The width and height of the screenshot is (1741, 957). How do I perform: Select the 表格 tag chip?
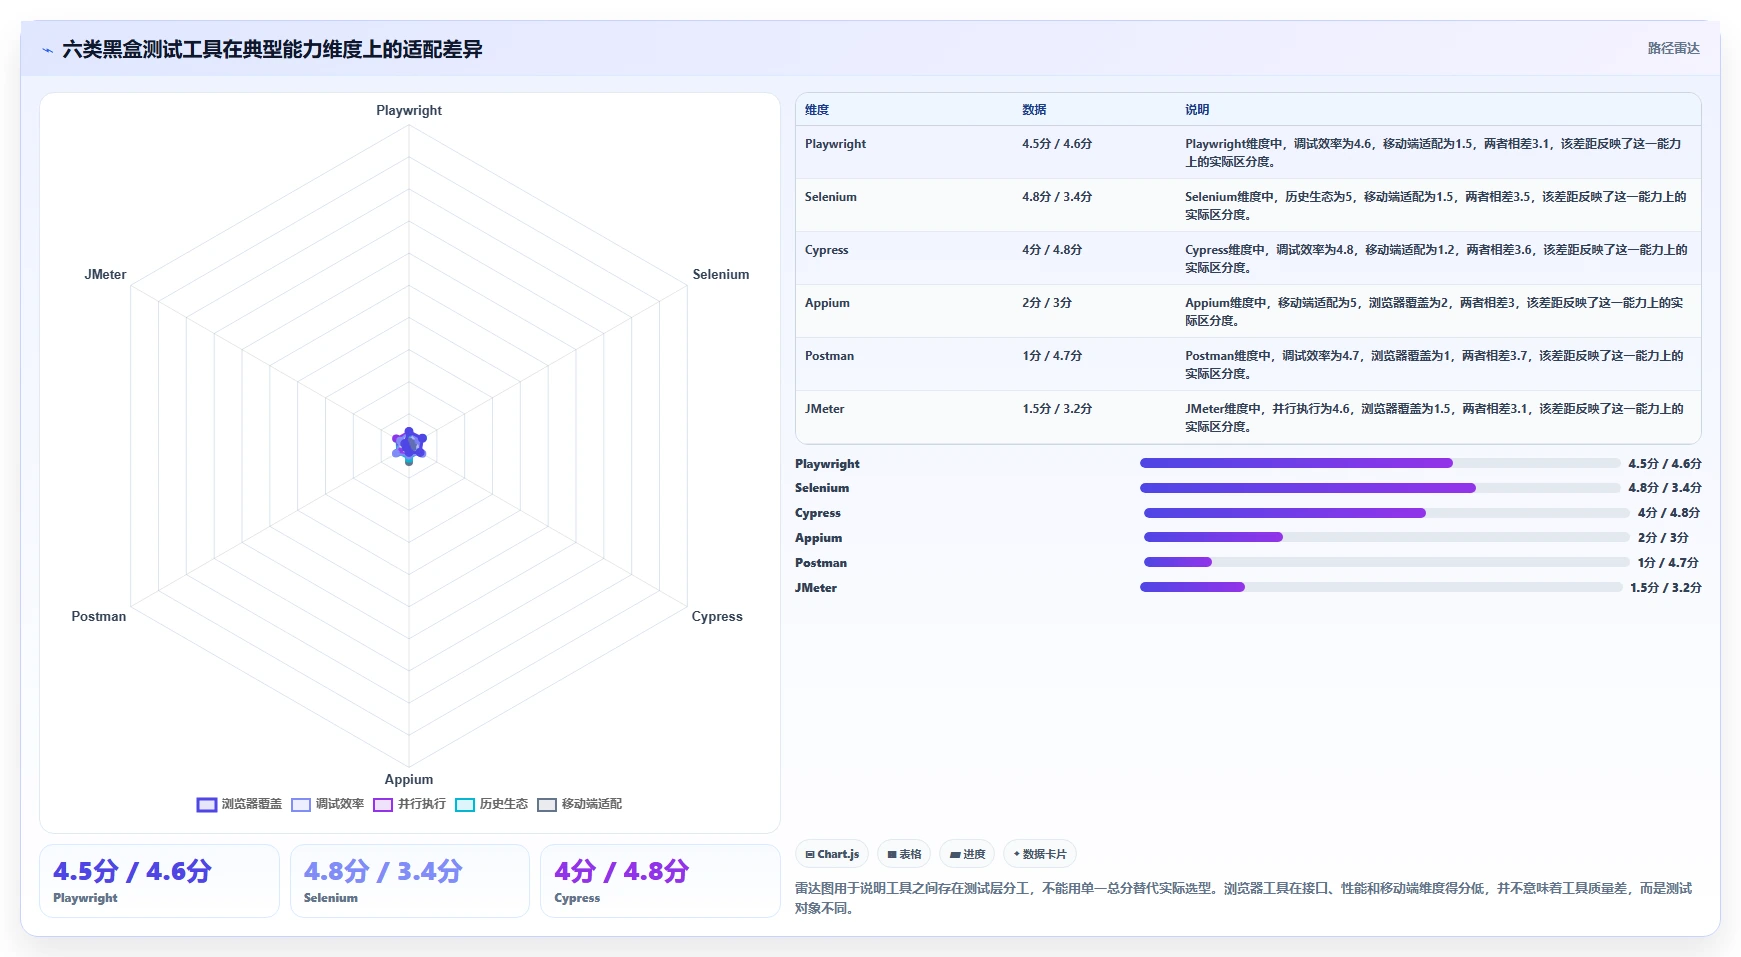pyautogui.click(x=904, y=854)
